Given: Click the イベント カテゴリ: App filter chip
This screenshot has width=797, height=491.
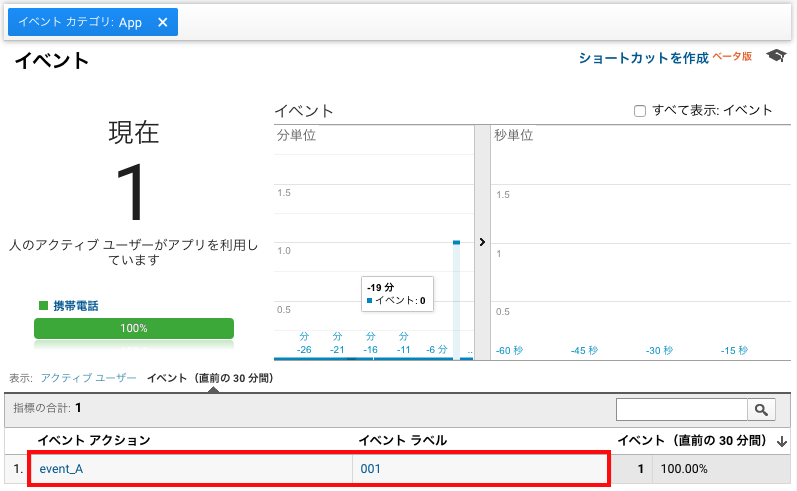Looking at the screenshot, I should [93, 22].
